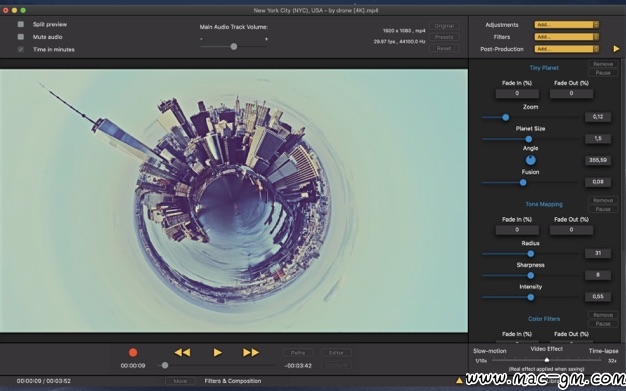Screen dimensions: 626x391
Task: Click the rewind double-arrow icon
Action: point(182,352)
